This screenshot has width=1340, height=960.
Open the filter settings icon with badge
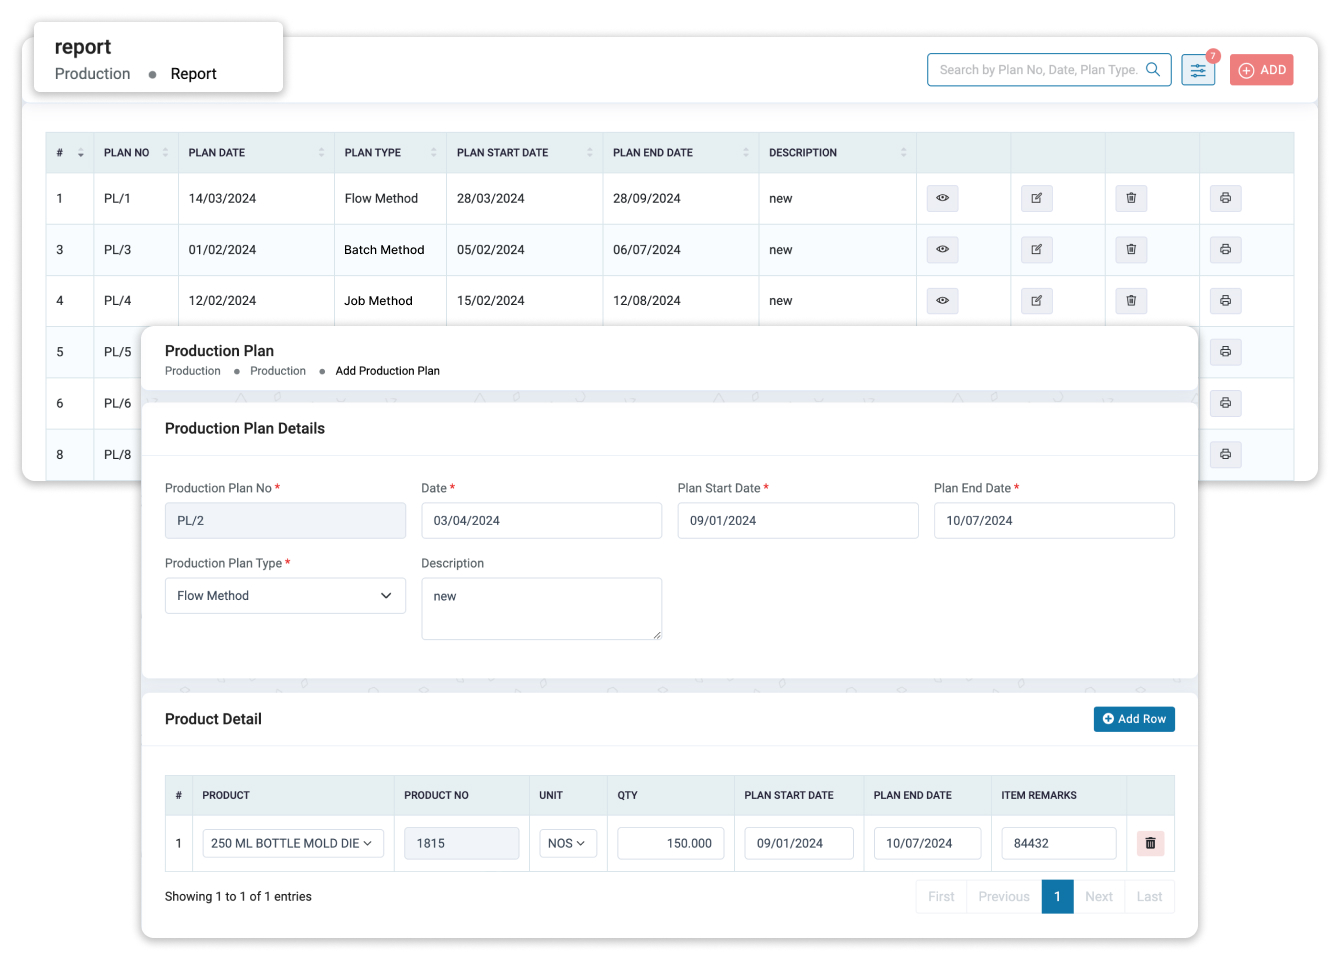(x=1197, y=70)
